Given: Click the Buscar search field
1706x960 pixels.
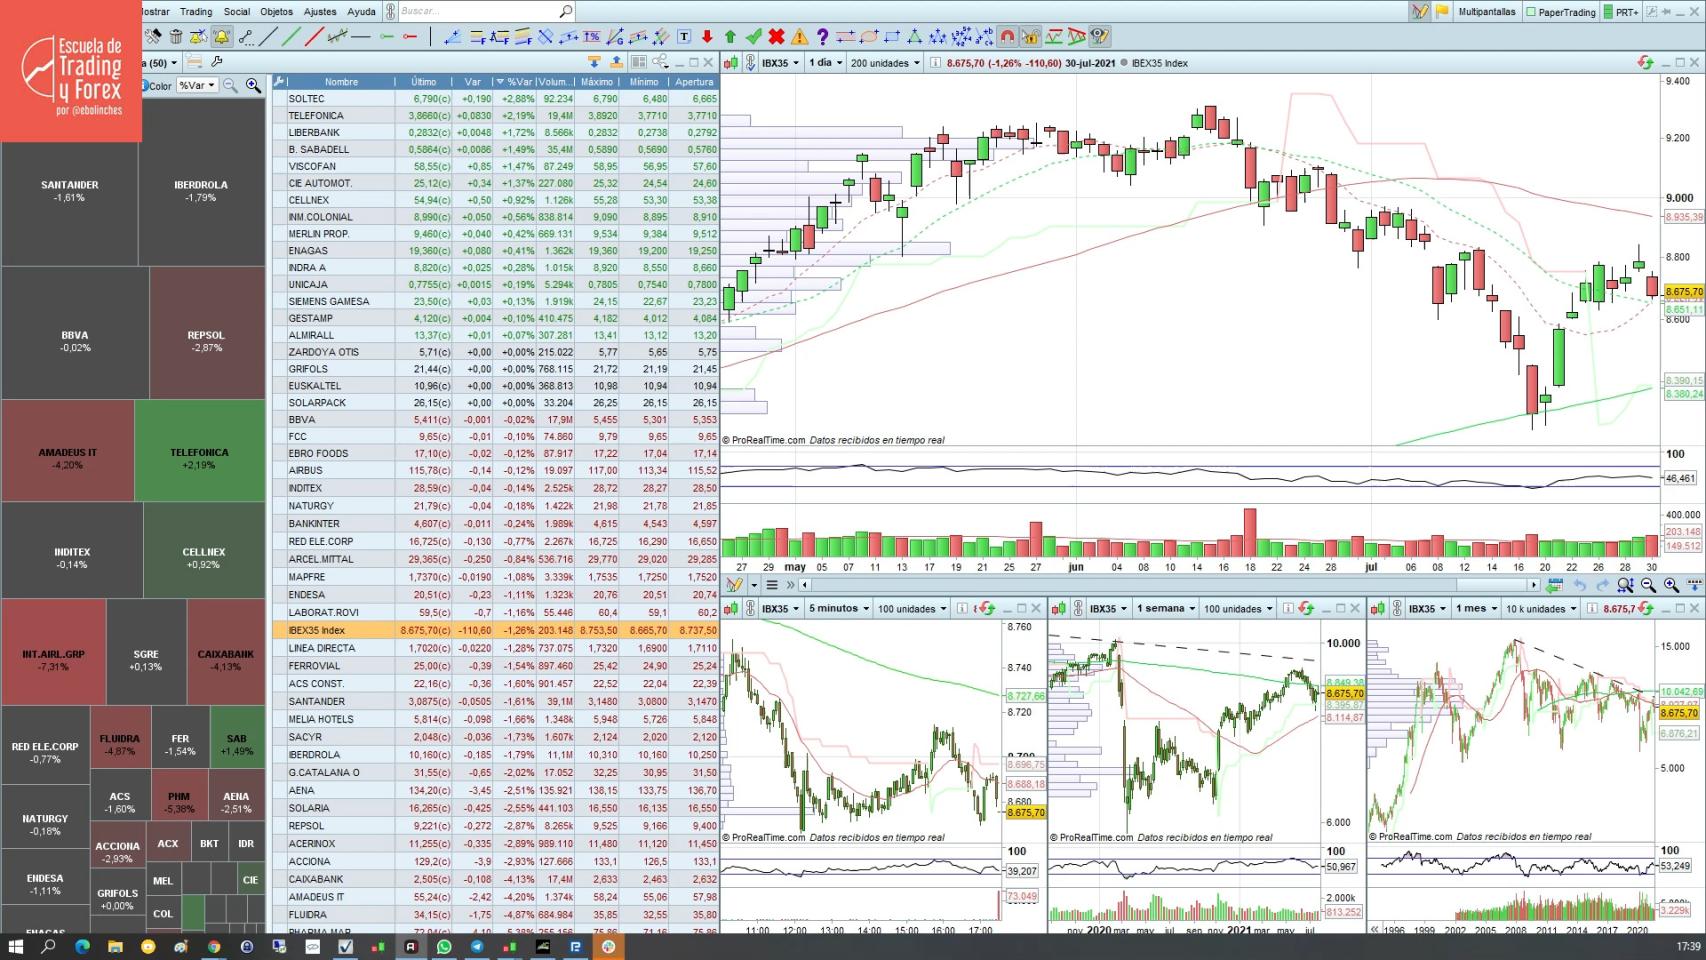Looking at the screenshot, I should (485, 11).
